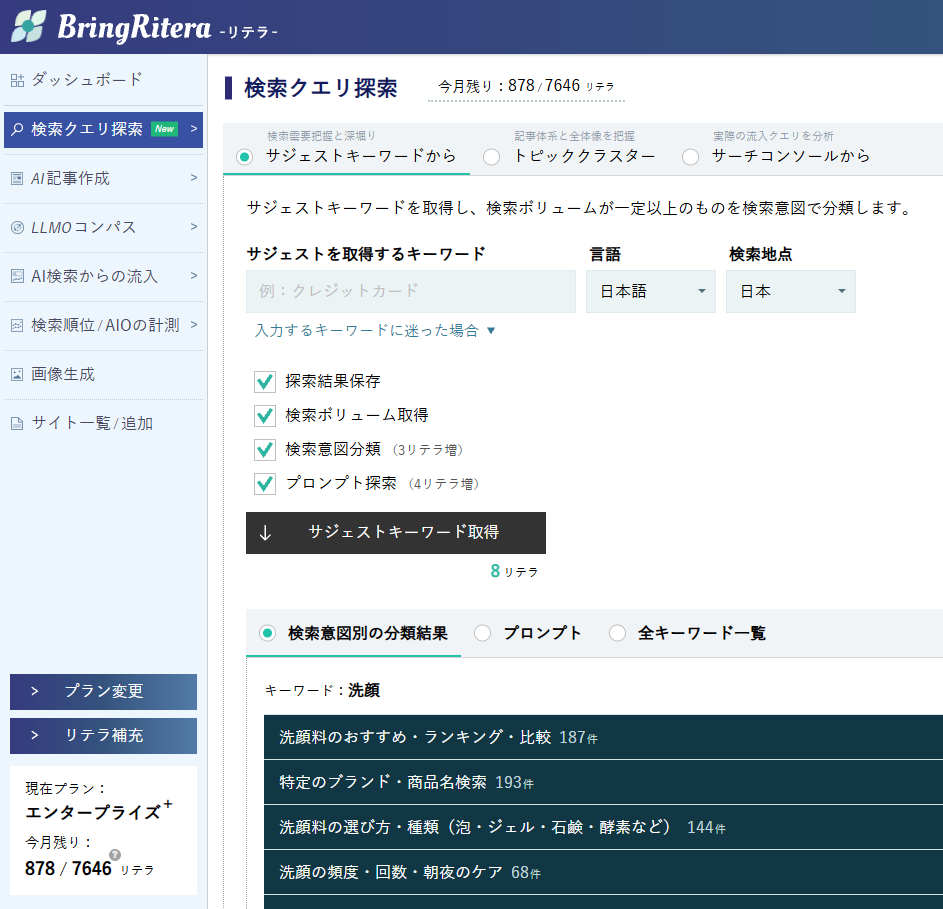This screenshot has width=943, height=909.
Task: Expand 洗顔料の選び方・種類 row
Action: (603, 827)
